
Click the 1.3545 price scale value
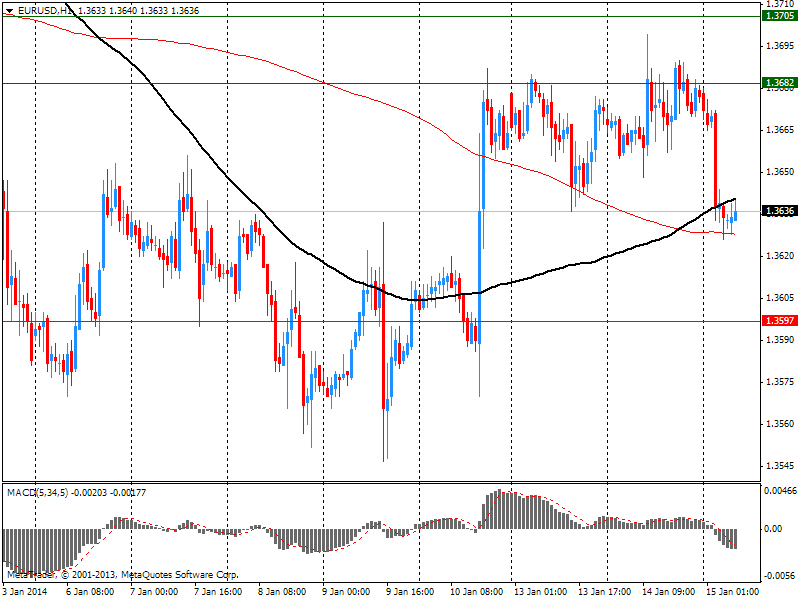780,465
